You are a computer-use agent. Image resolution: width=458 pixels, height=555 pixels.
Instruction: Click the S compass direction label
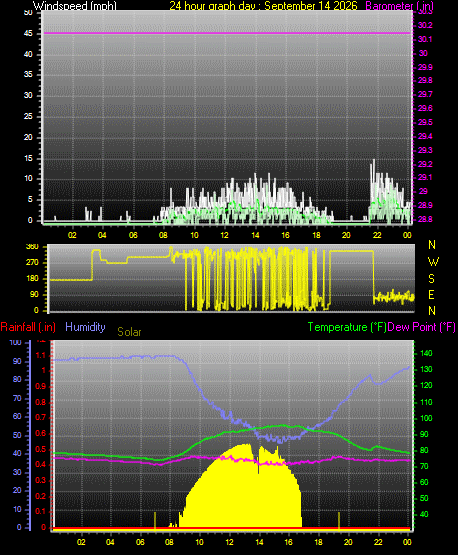click(431, 279)
